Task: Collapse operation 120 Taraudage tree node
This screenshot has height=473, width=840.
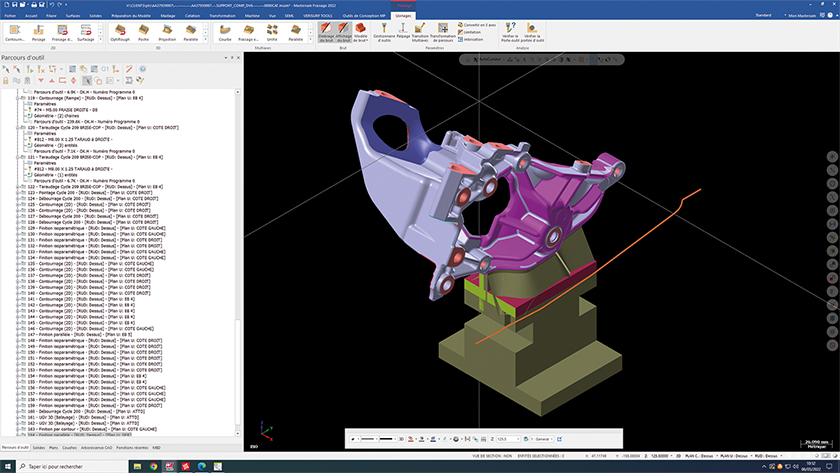Action: 17,128
